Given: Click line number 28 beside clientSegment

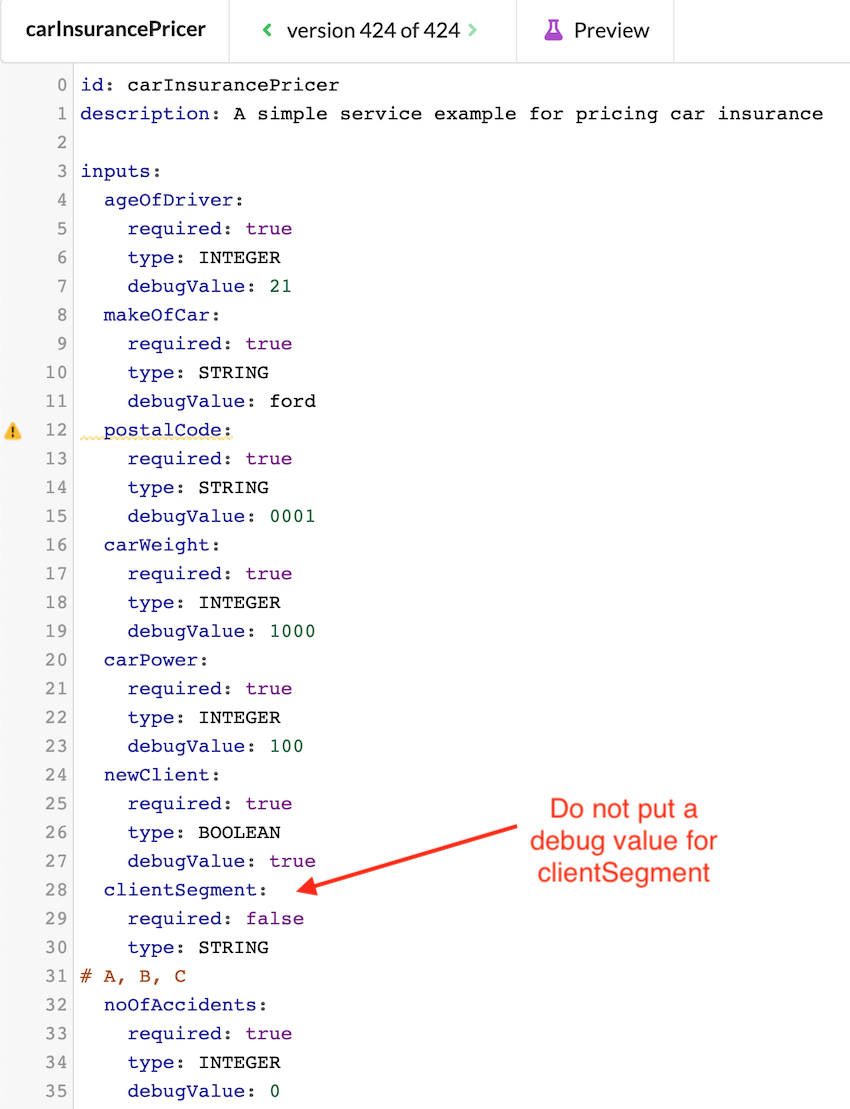Looking at the screenshot, I should point(55,890).
